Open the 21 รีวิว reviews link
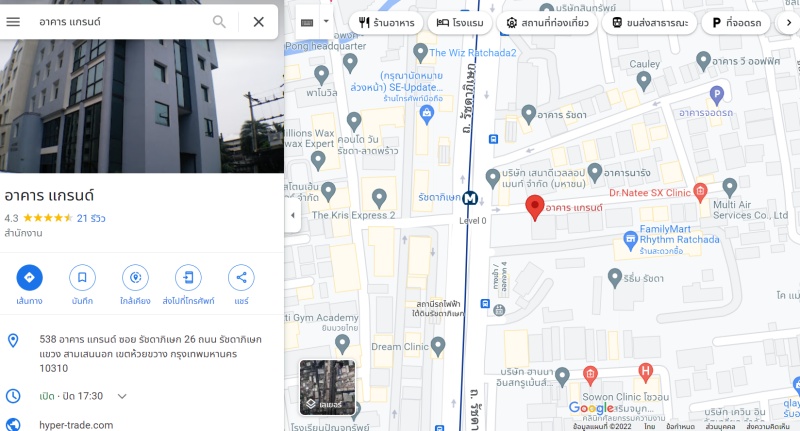Image resolution: width=800 pixels, height=431 pixels. (91, 218)
